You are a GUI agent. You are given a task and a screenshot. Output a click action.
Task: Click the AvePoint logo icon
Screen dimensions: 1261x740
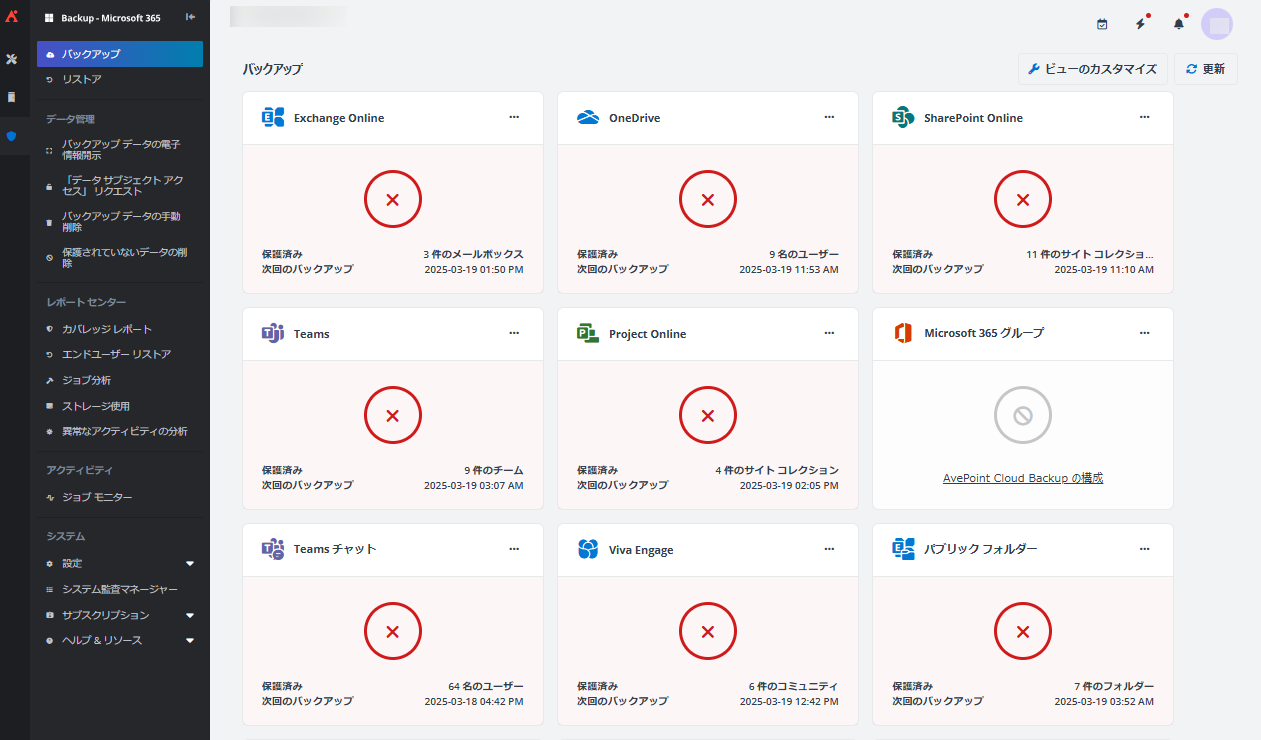12,15
